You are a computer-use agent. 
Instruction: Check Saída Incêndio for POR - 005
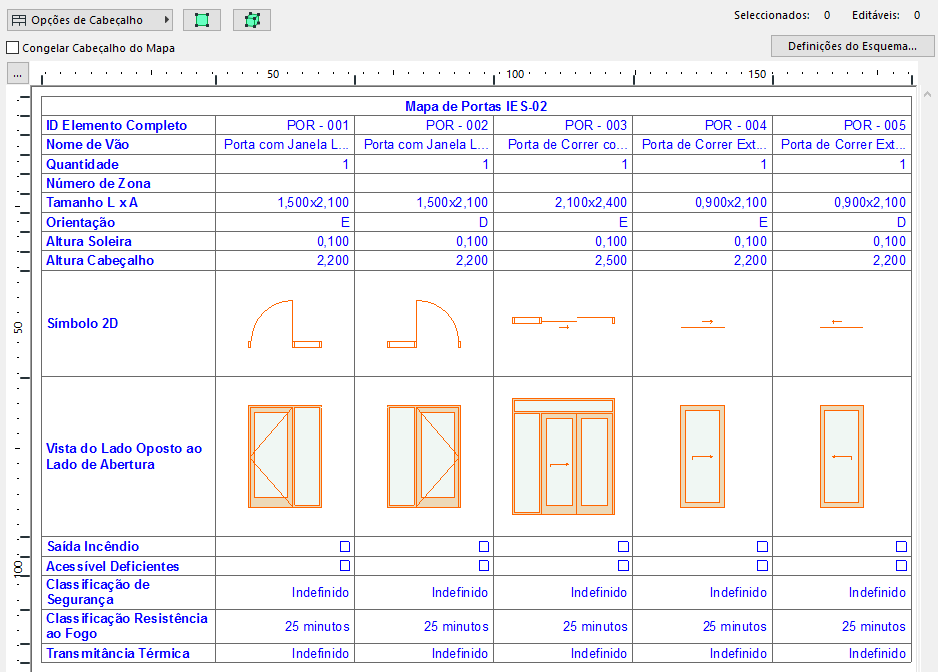click(x=901, y=546)
